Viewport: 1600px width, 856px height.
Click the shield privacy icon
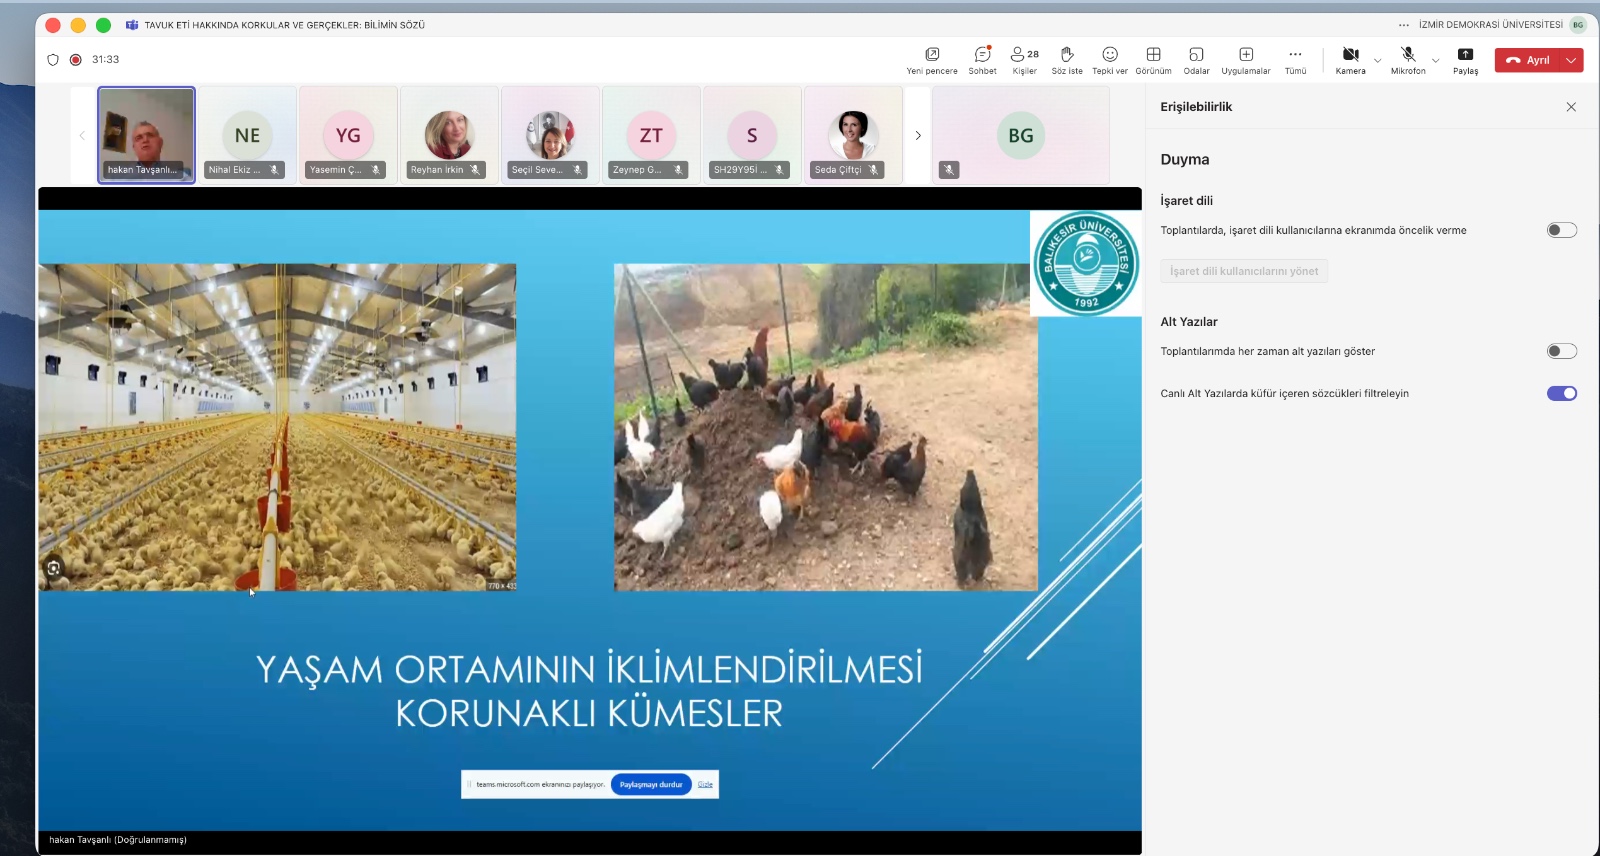point(53,60)
